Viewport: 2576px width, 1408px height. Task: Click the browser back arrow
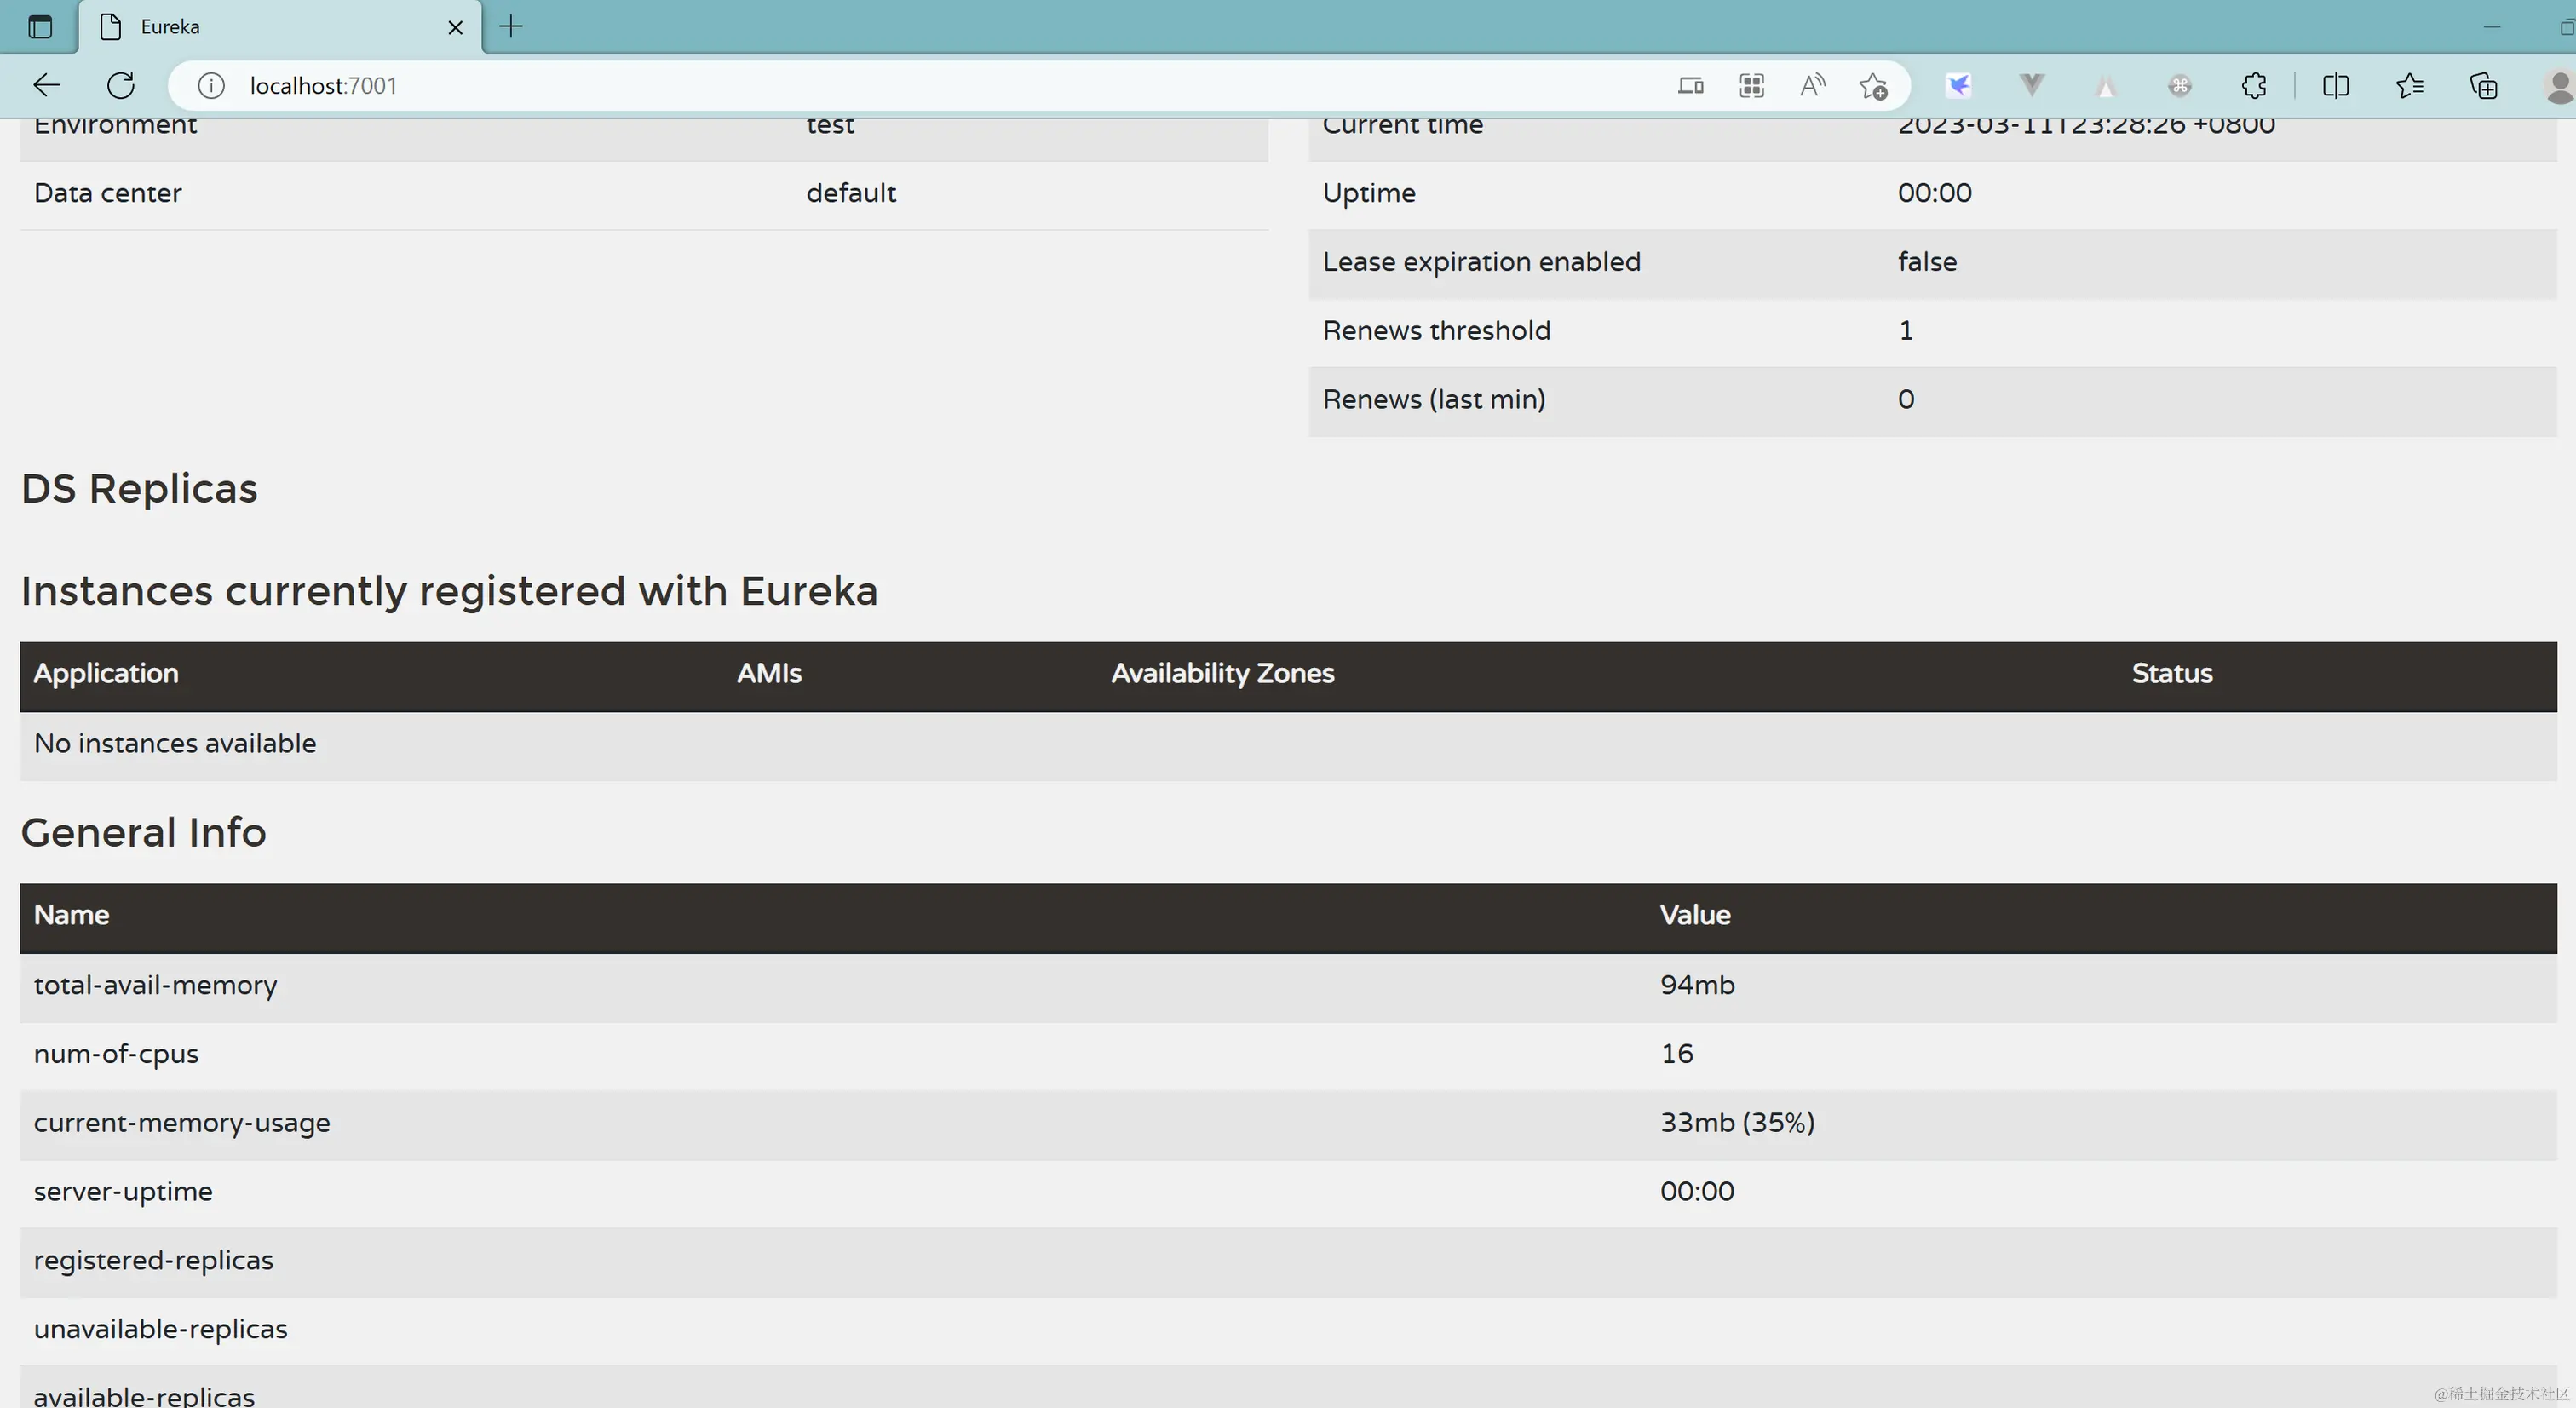[47, 86]
